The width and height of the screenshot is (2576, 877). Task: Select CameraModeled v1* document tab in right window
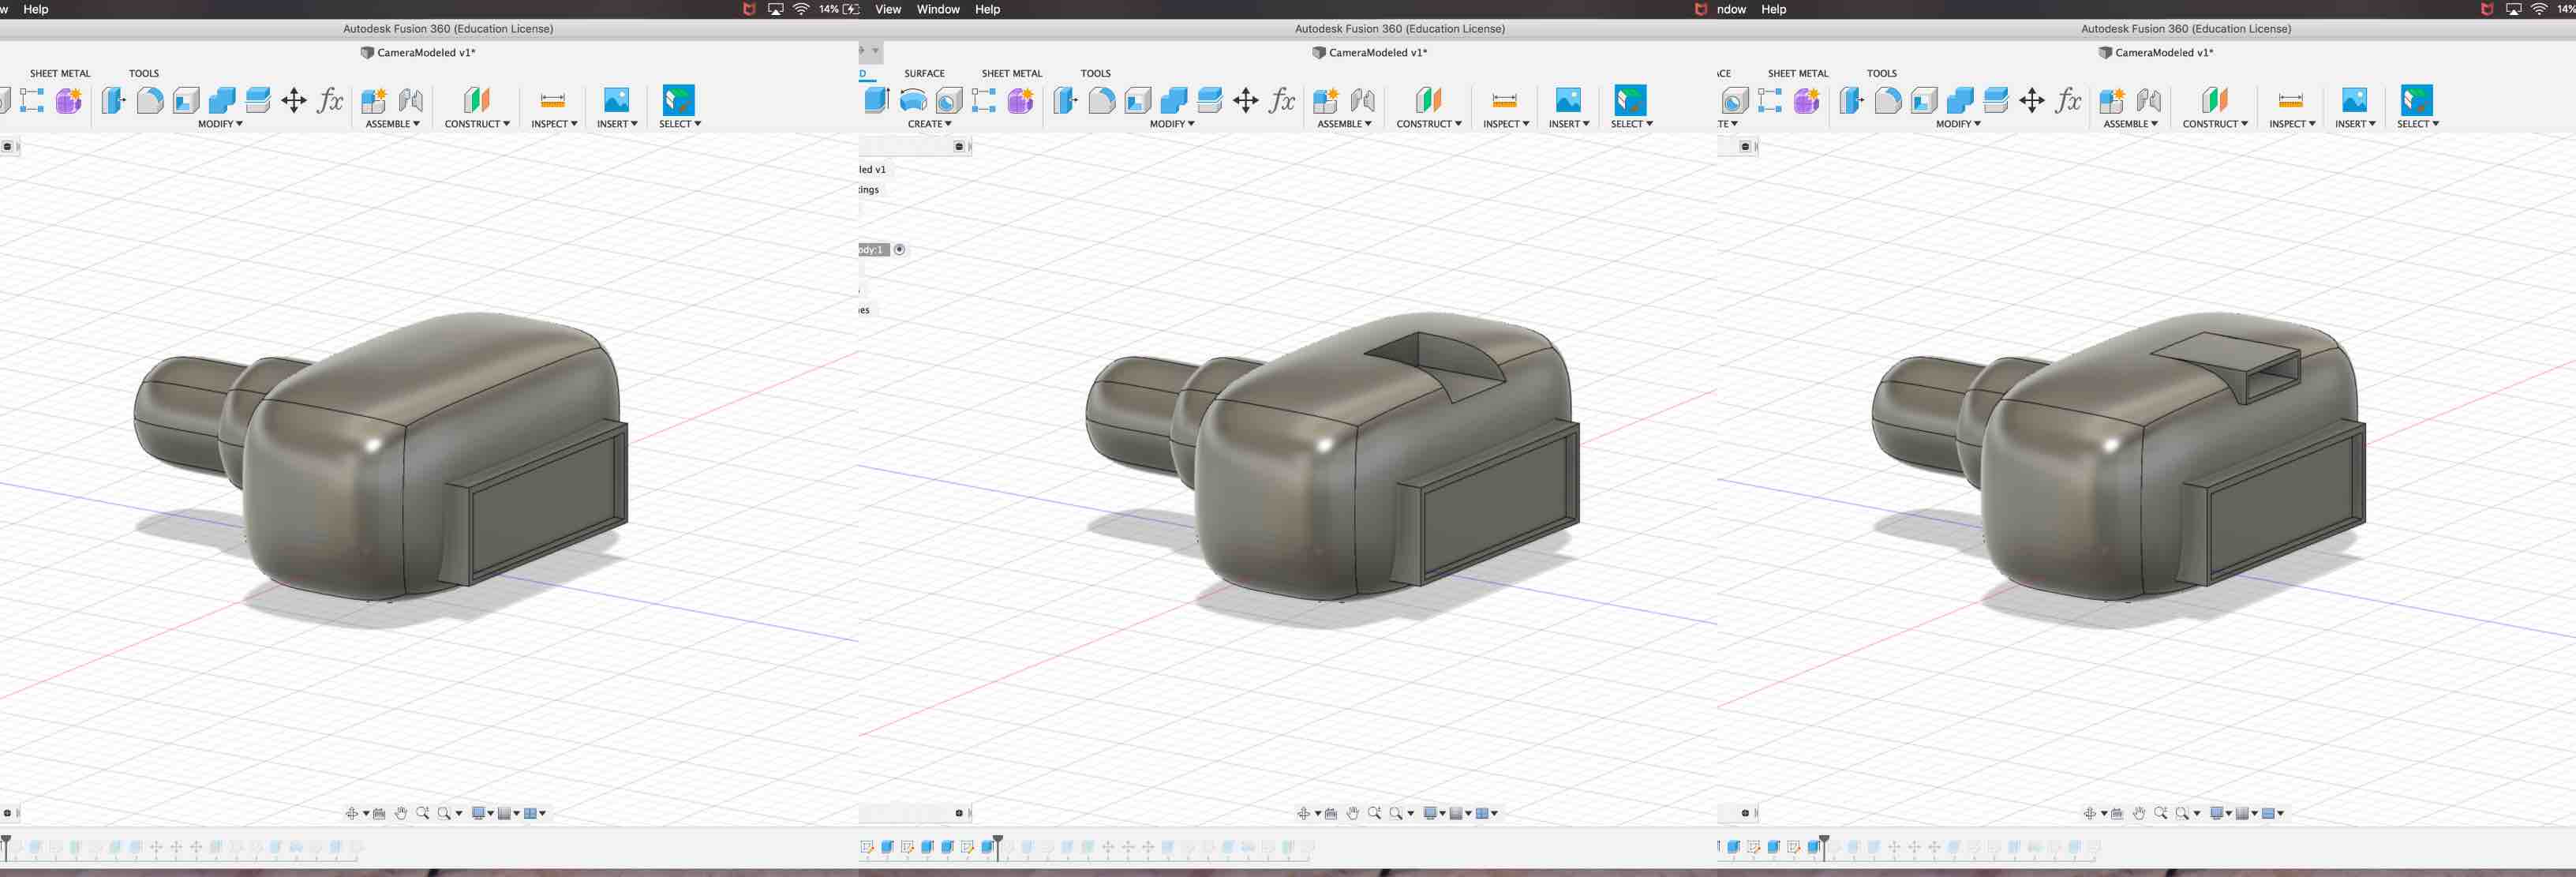click(x=2156, y=52)
